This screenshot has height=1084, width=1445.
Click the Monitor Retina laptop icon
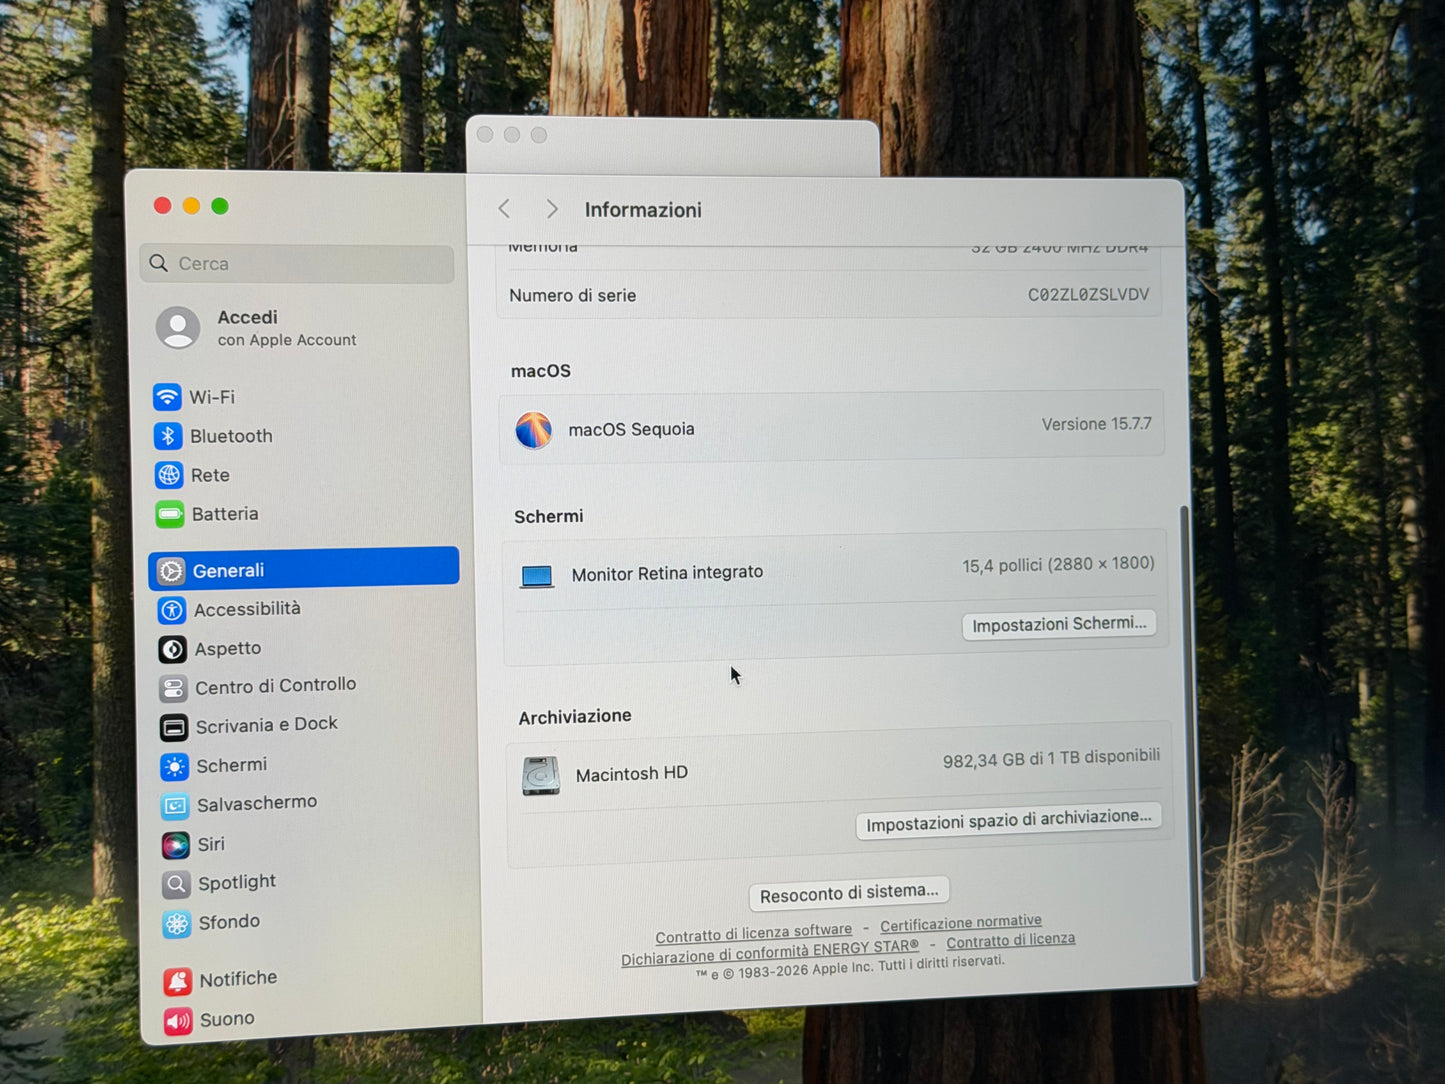tap(537, 576)
